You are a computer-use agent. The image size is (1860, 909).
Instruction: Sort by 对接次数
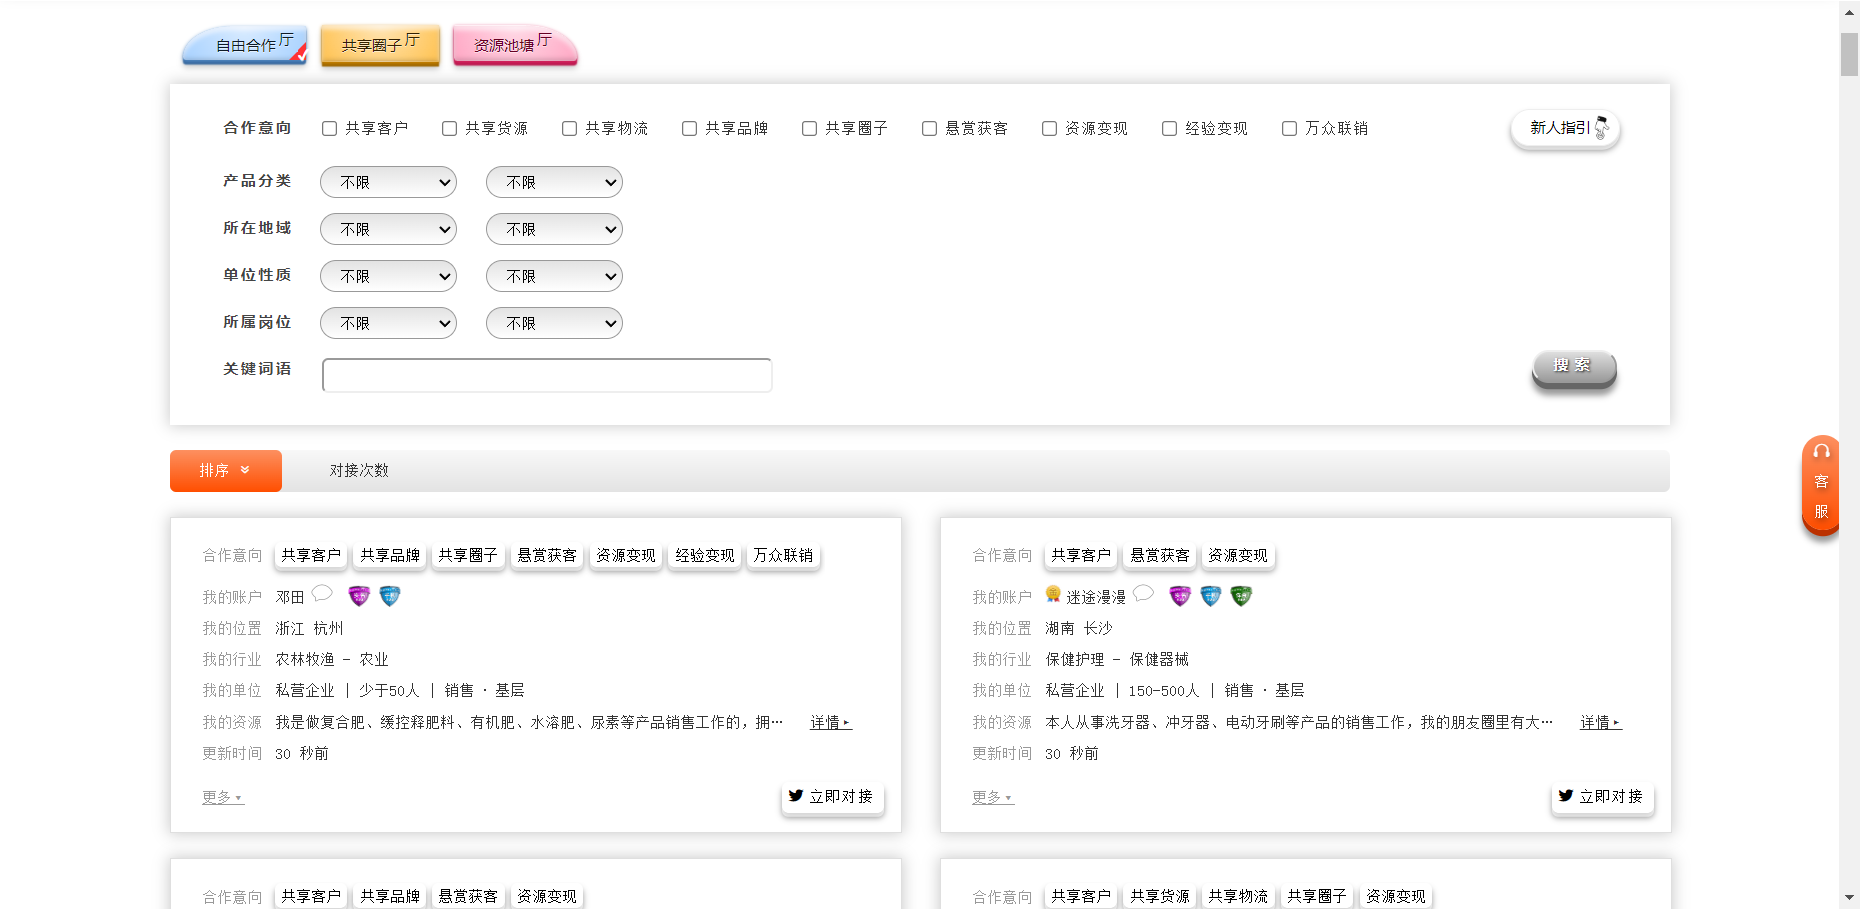(359, 471)
